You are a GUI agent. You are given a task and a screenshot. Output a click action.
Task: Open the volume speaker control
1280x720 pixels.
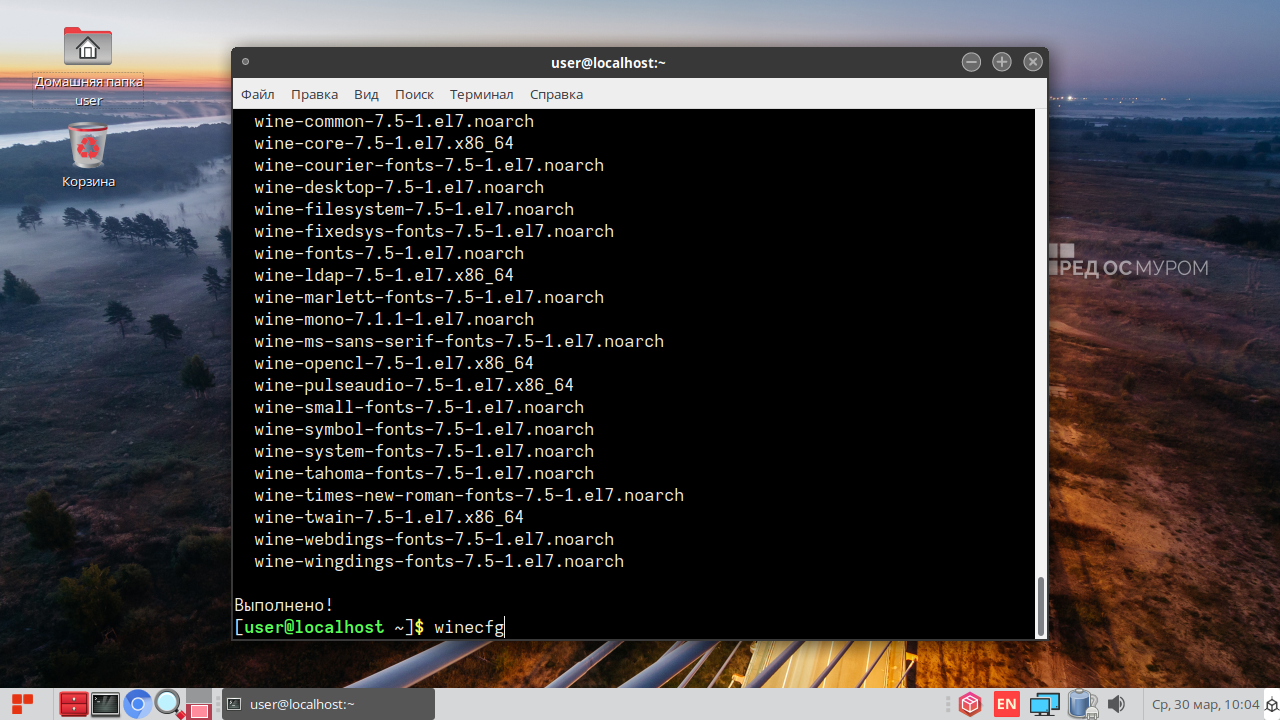tap(1116, 704)
